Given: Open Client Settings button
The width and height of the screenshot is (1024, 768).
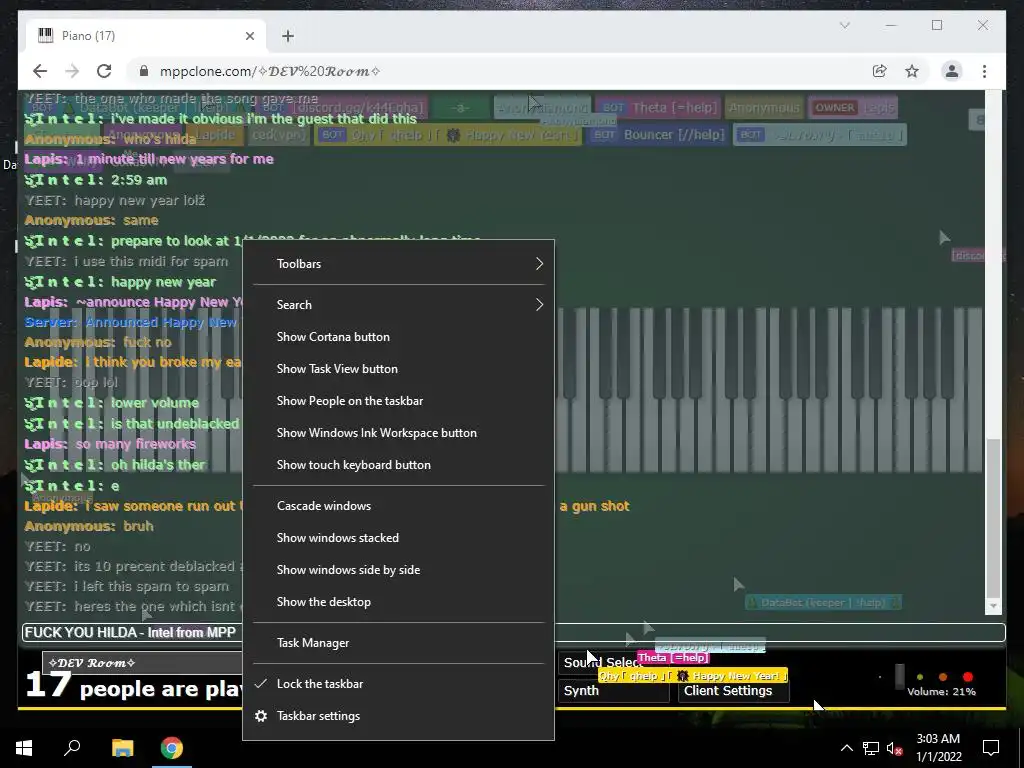Looking at the screenshot, I should click(x=733, y=691).
